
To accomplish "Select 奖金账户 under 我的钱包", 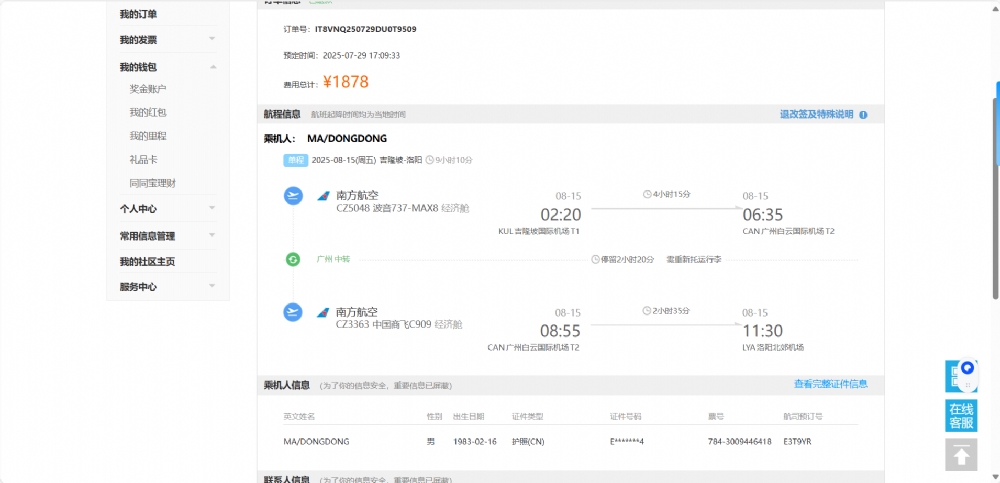I will click(148, 89).
